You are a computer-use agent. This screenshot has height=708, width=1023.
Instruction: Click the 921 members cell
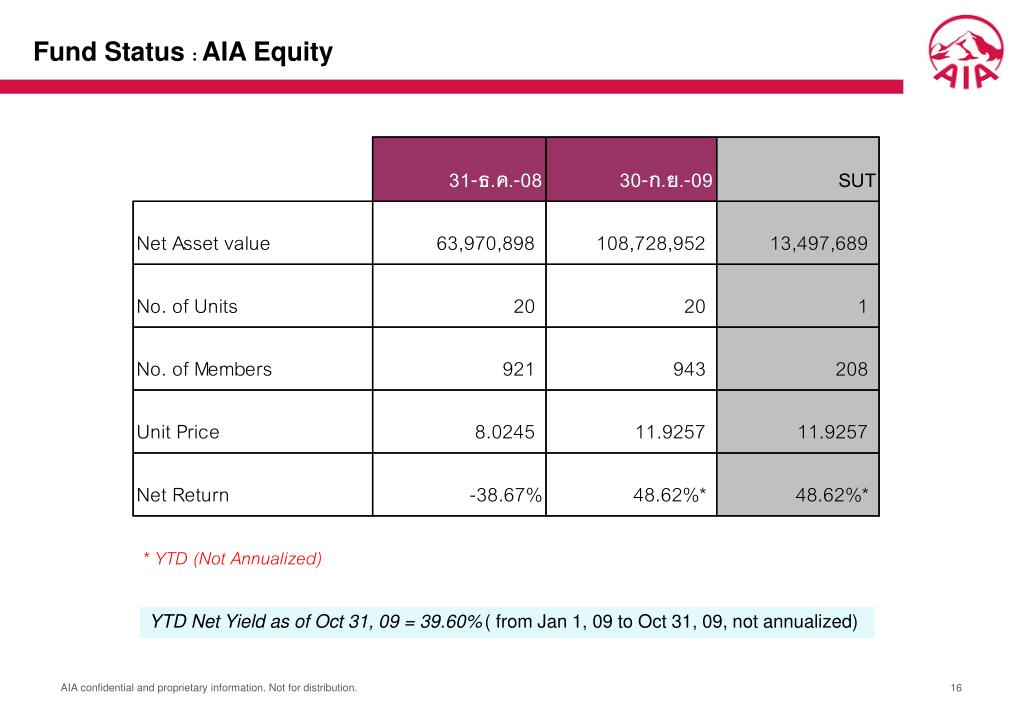518,370
